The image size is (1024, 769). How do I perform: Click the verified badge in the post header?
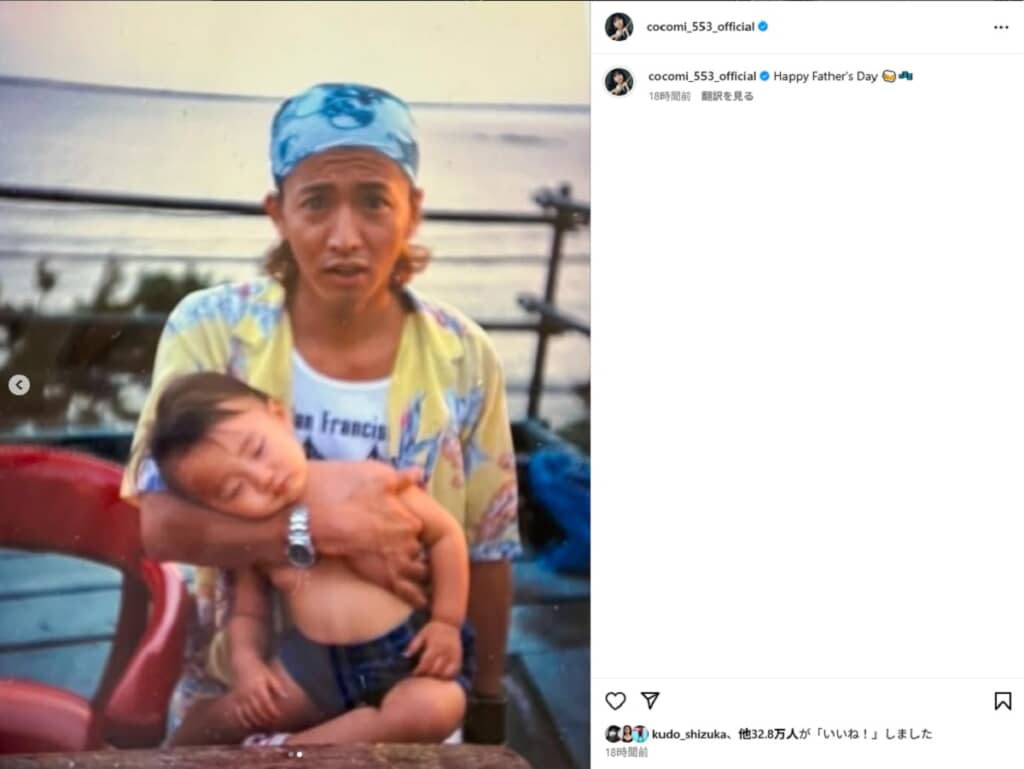tap(763, 27)
